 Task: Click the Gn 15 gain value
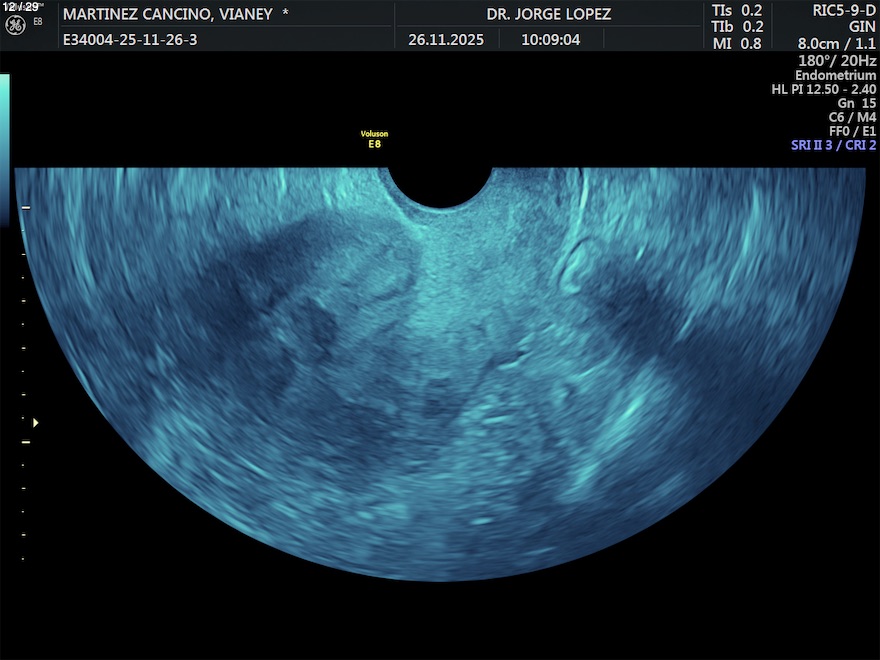click(x=856, y=103)
